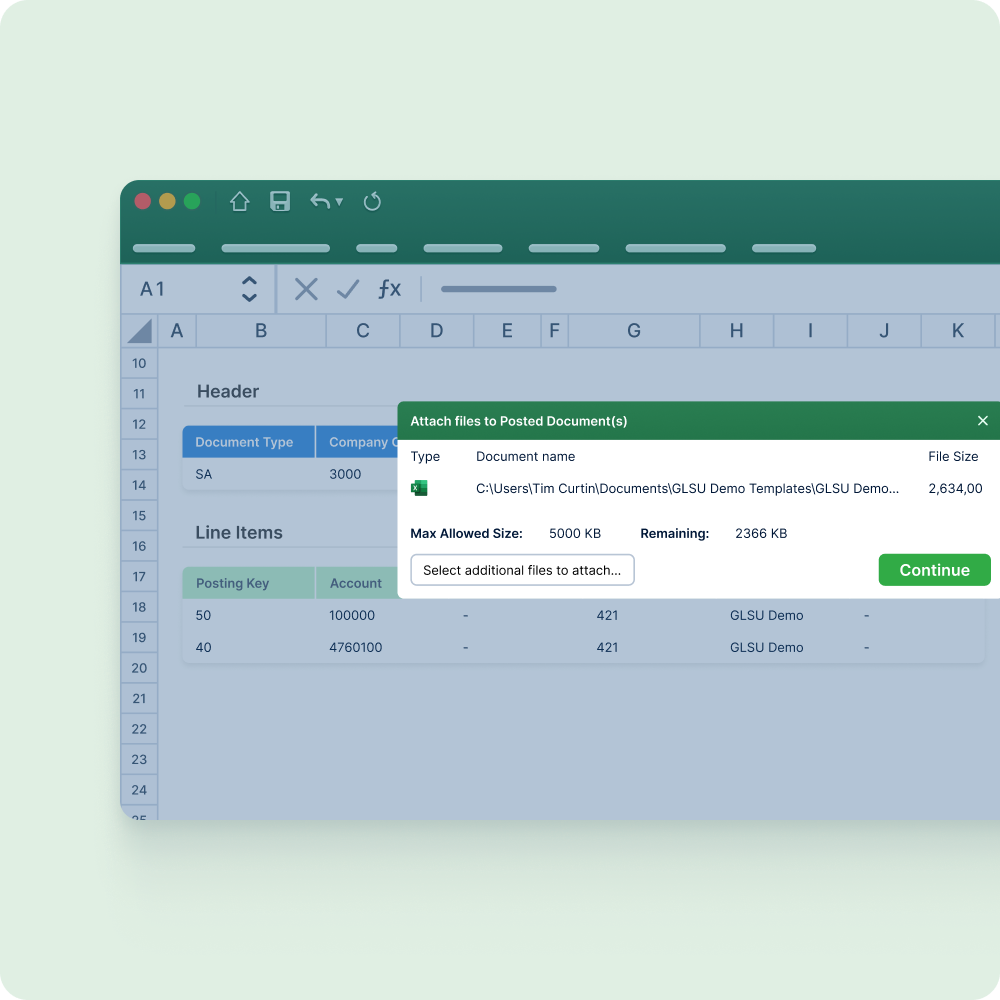The width and height of the screenshot is (1000, 1000).
Task: Click the fx insert function icon
Action: click(x=389, y=290)
